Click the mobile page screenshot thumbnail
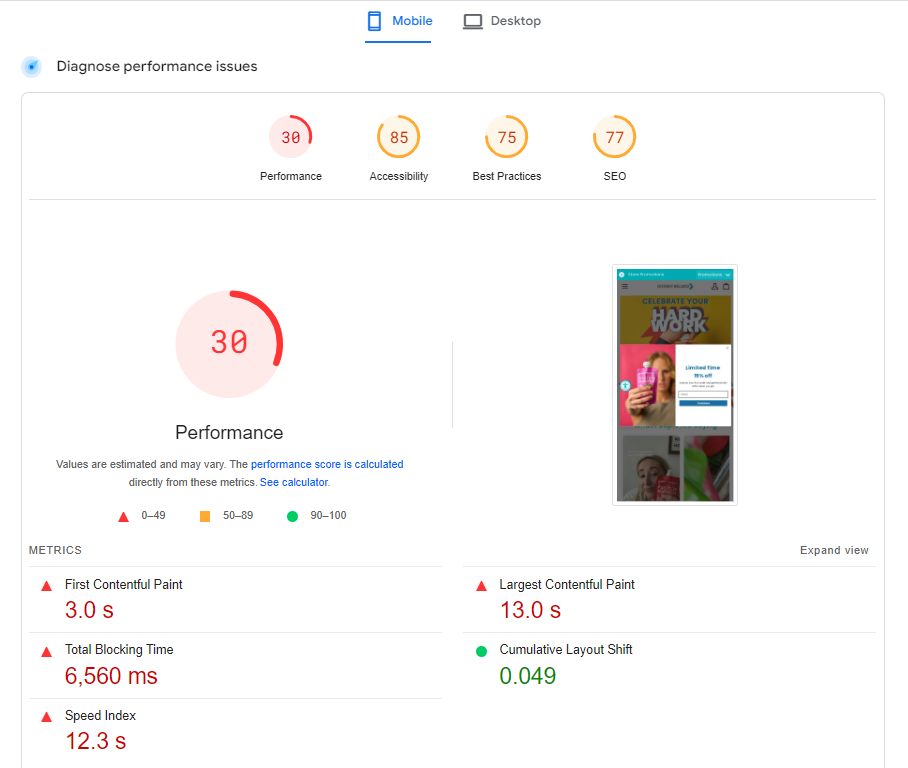 (675, 385)
